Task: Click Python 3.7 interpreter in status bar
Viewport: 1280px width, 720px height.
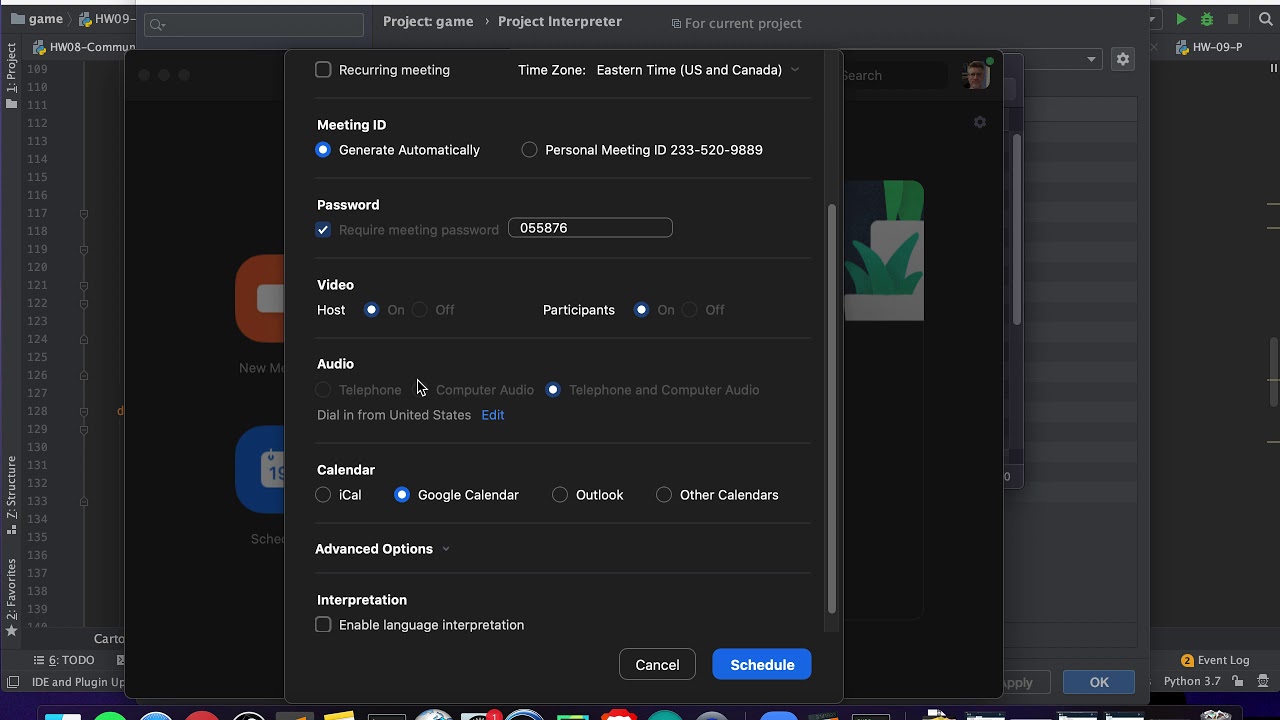Action: tap(1192, 681)
